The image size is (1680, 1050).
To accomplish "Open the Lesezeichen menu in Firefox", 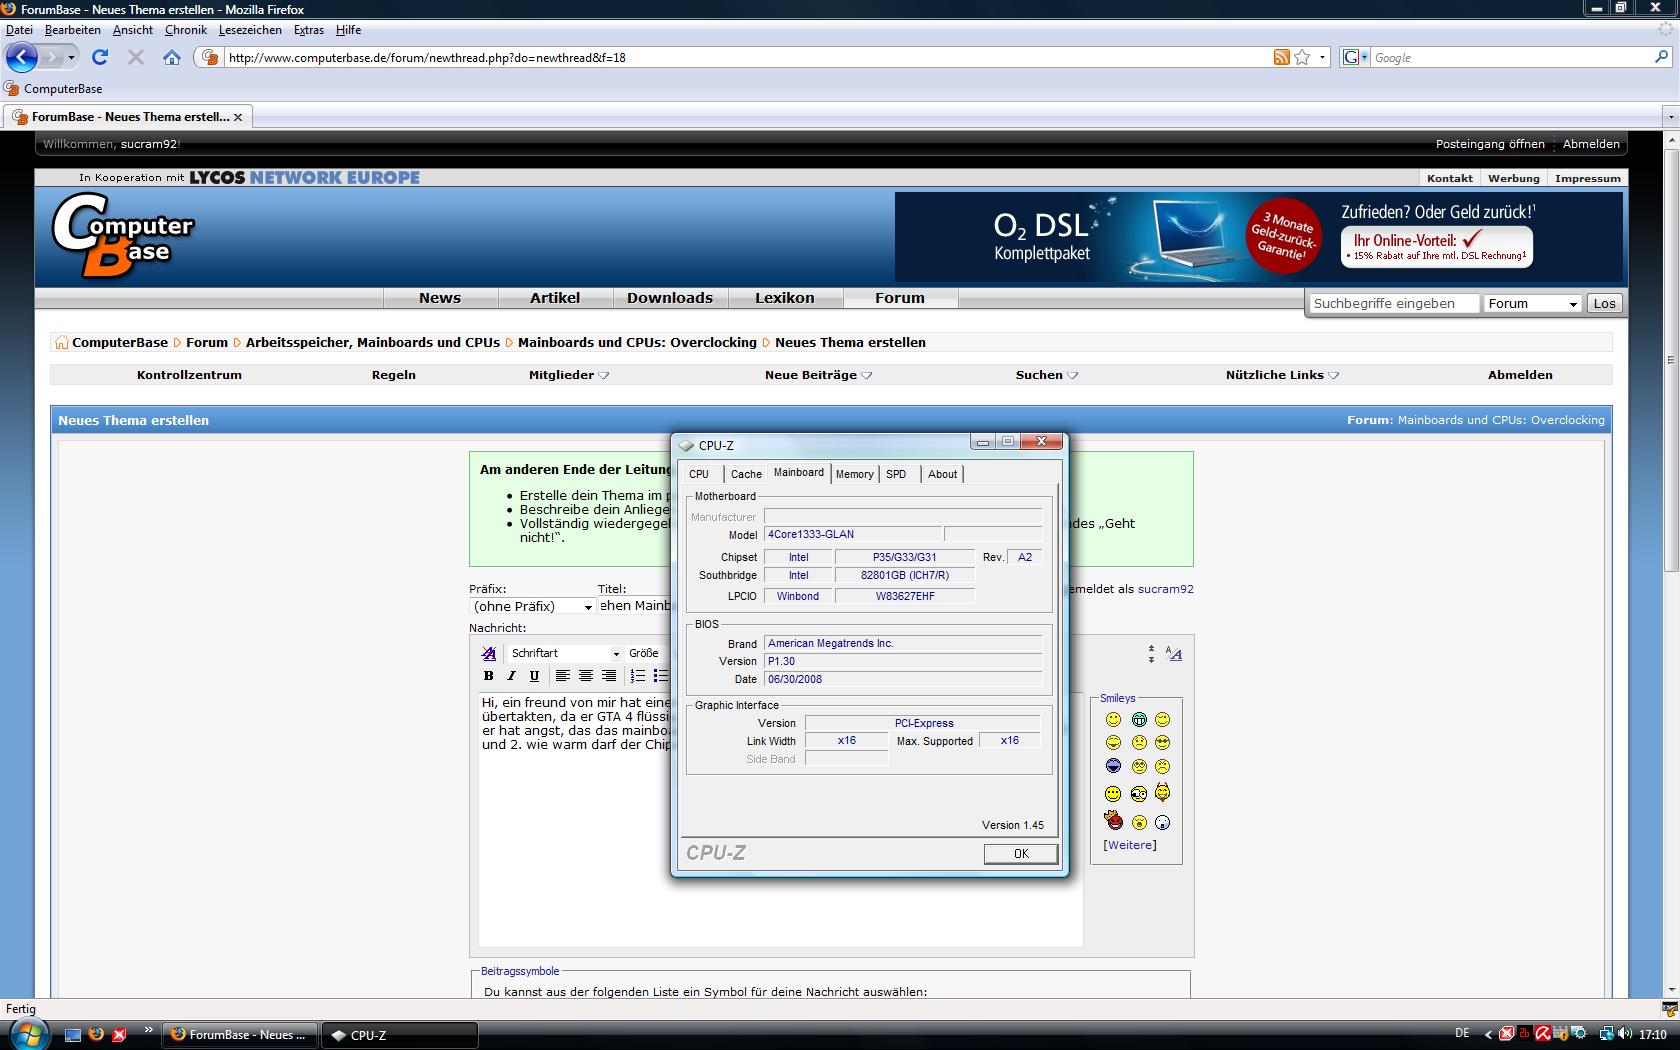I will [250, 30].
